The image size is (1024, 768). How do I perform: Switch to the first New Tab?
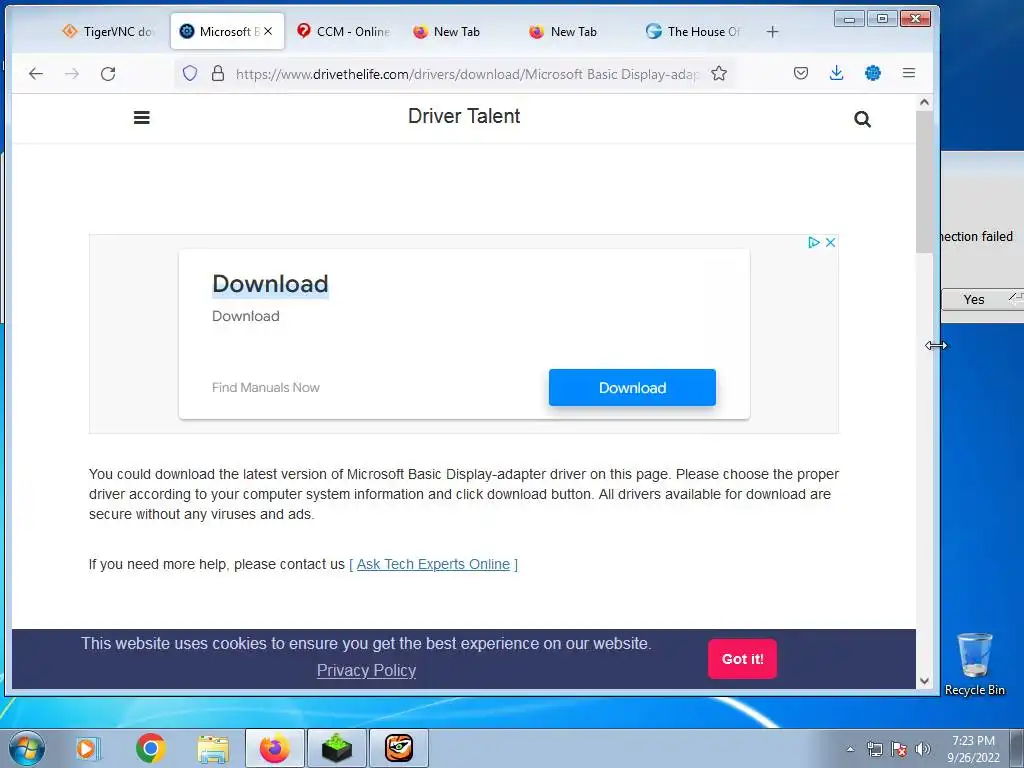click(457, 31)
